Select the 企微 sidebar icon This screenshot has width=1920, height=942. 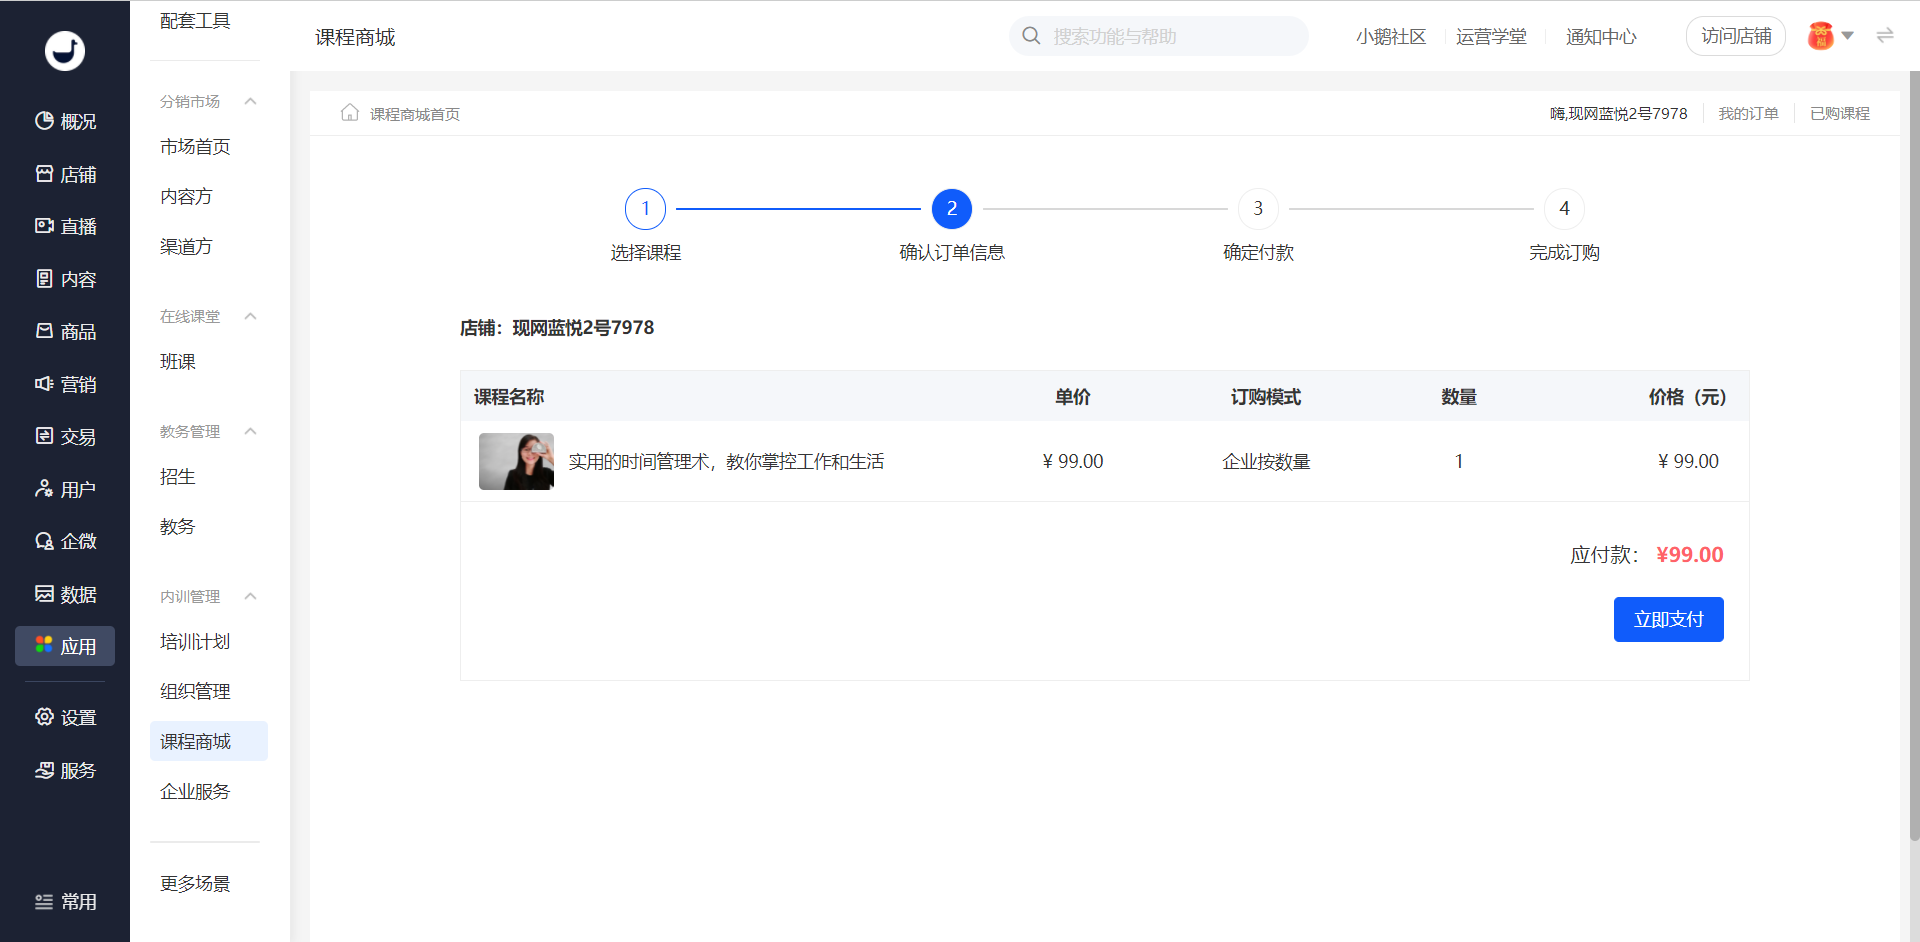[44, 541]
